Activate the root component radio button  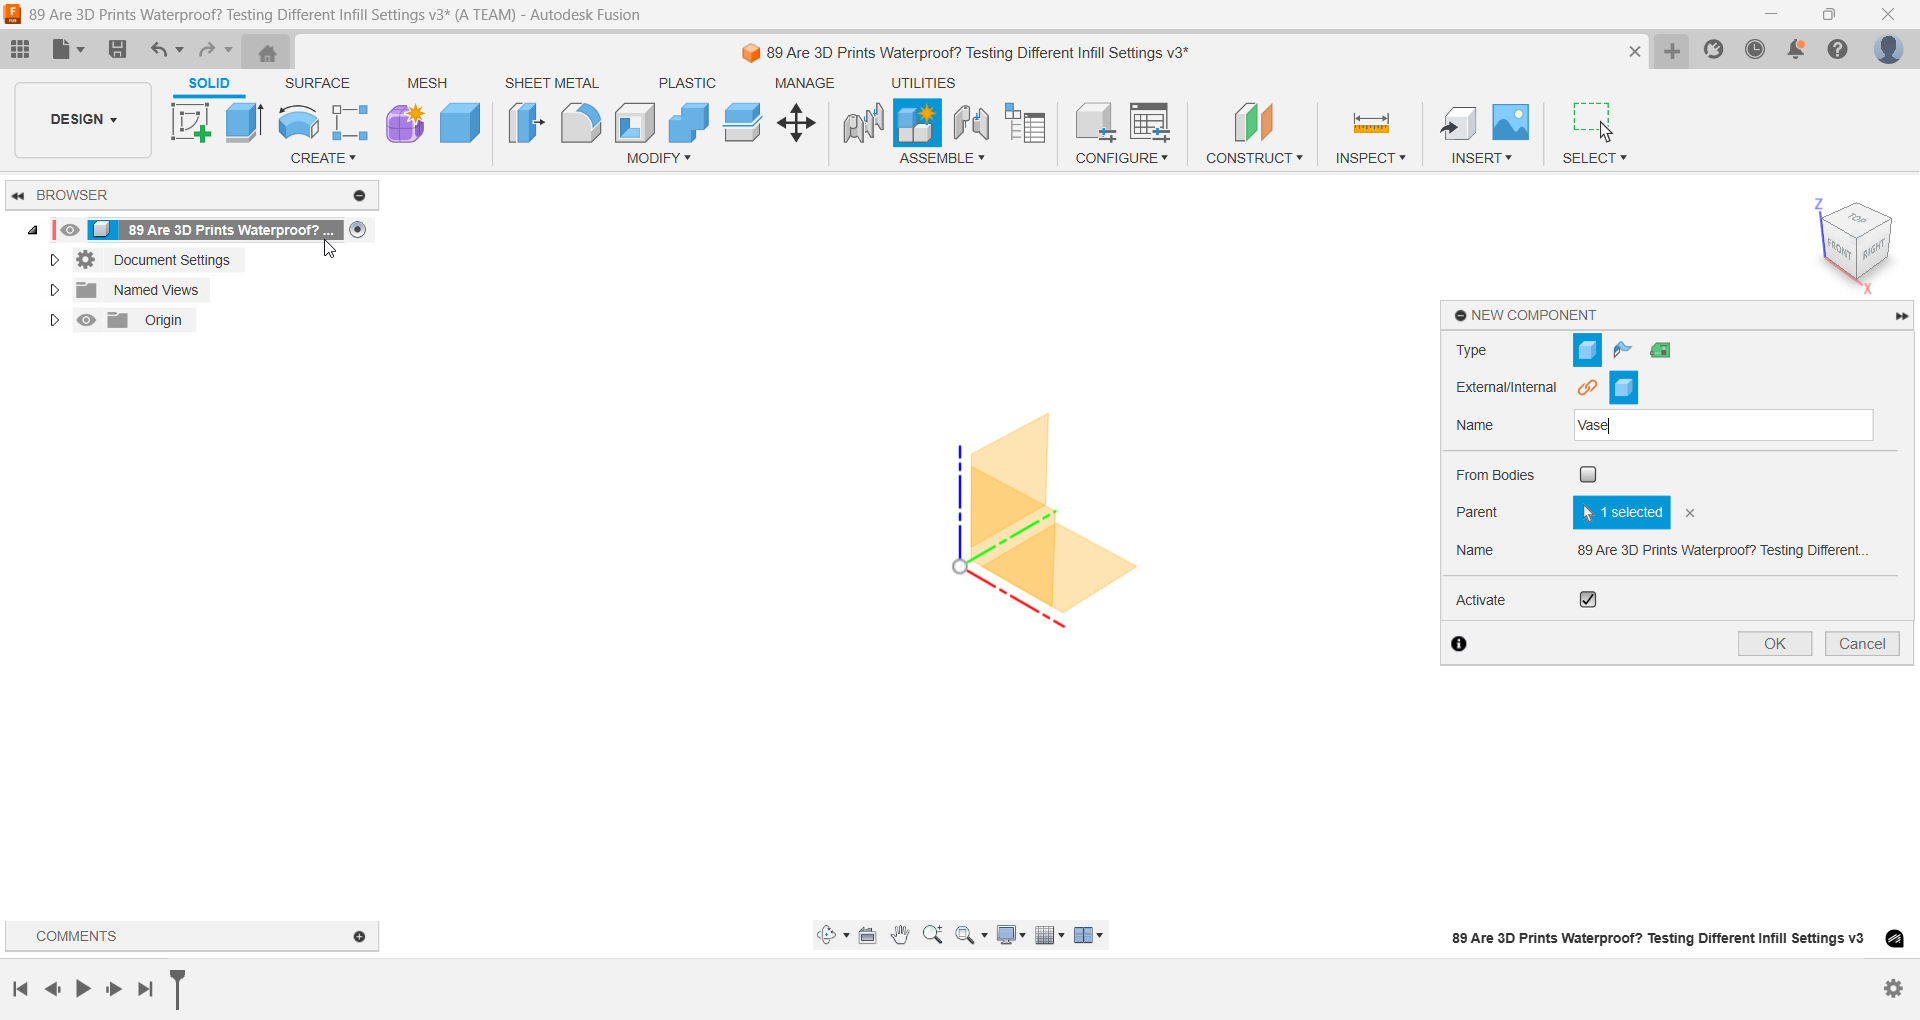(x=358, y=230)
